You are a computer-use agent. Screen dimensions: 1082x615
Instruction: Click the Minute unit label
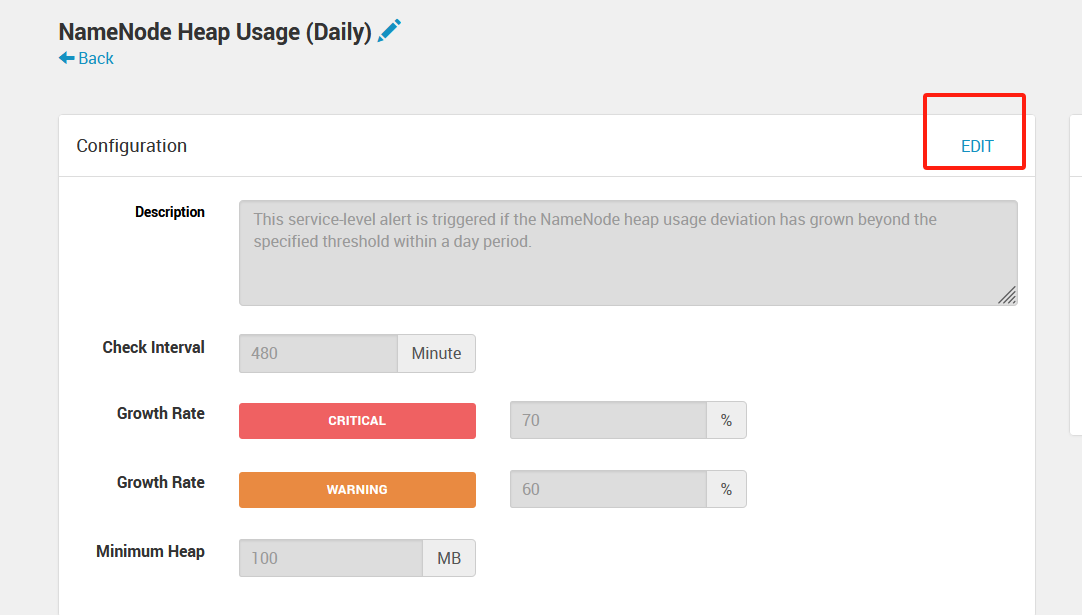coord(436,353)
